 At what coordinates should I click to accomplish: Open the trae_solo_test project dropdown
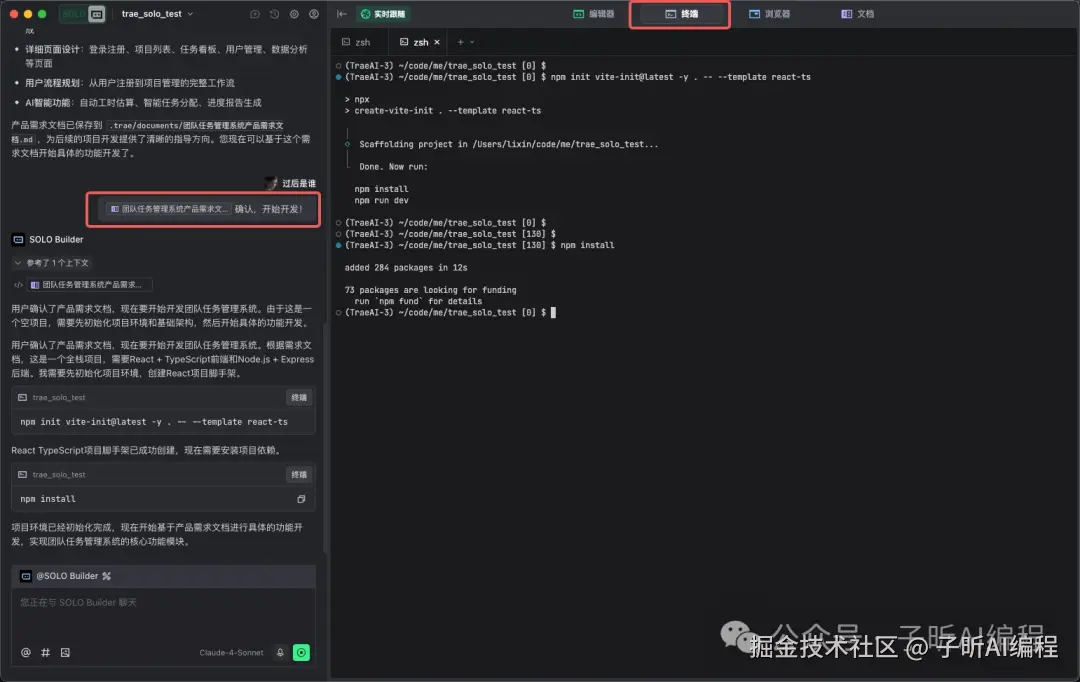(x=157, y=14)
